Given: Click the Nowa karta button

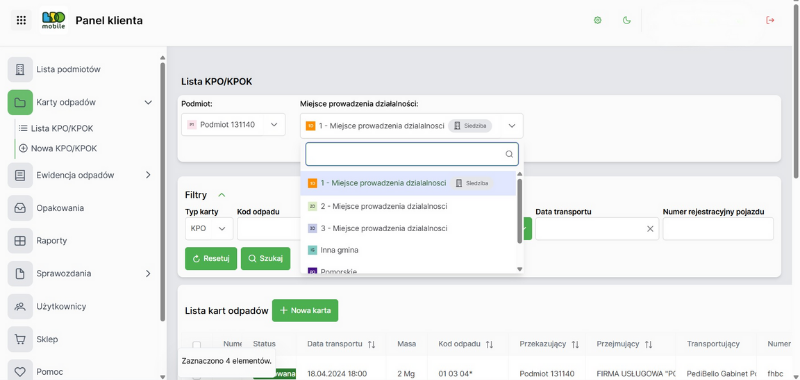Looking at the screenshot, I should (305, 310).
